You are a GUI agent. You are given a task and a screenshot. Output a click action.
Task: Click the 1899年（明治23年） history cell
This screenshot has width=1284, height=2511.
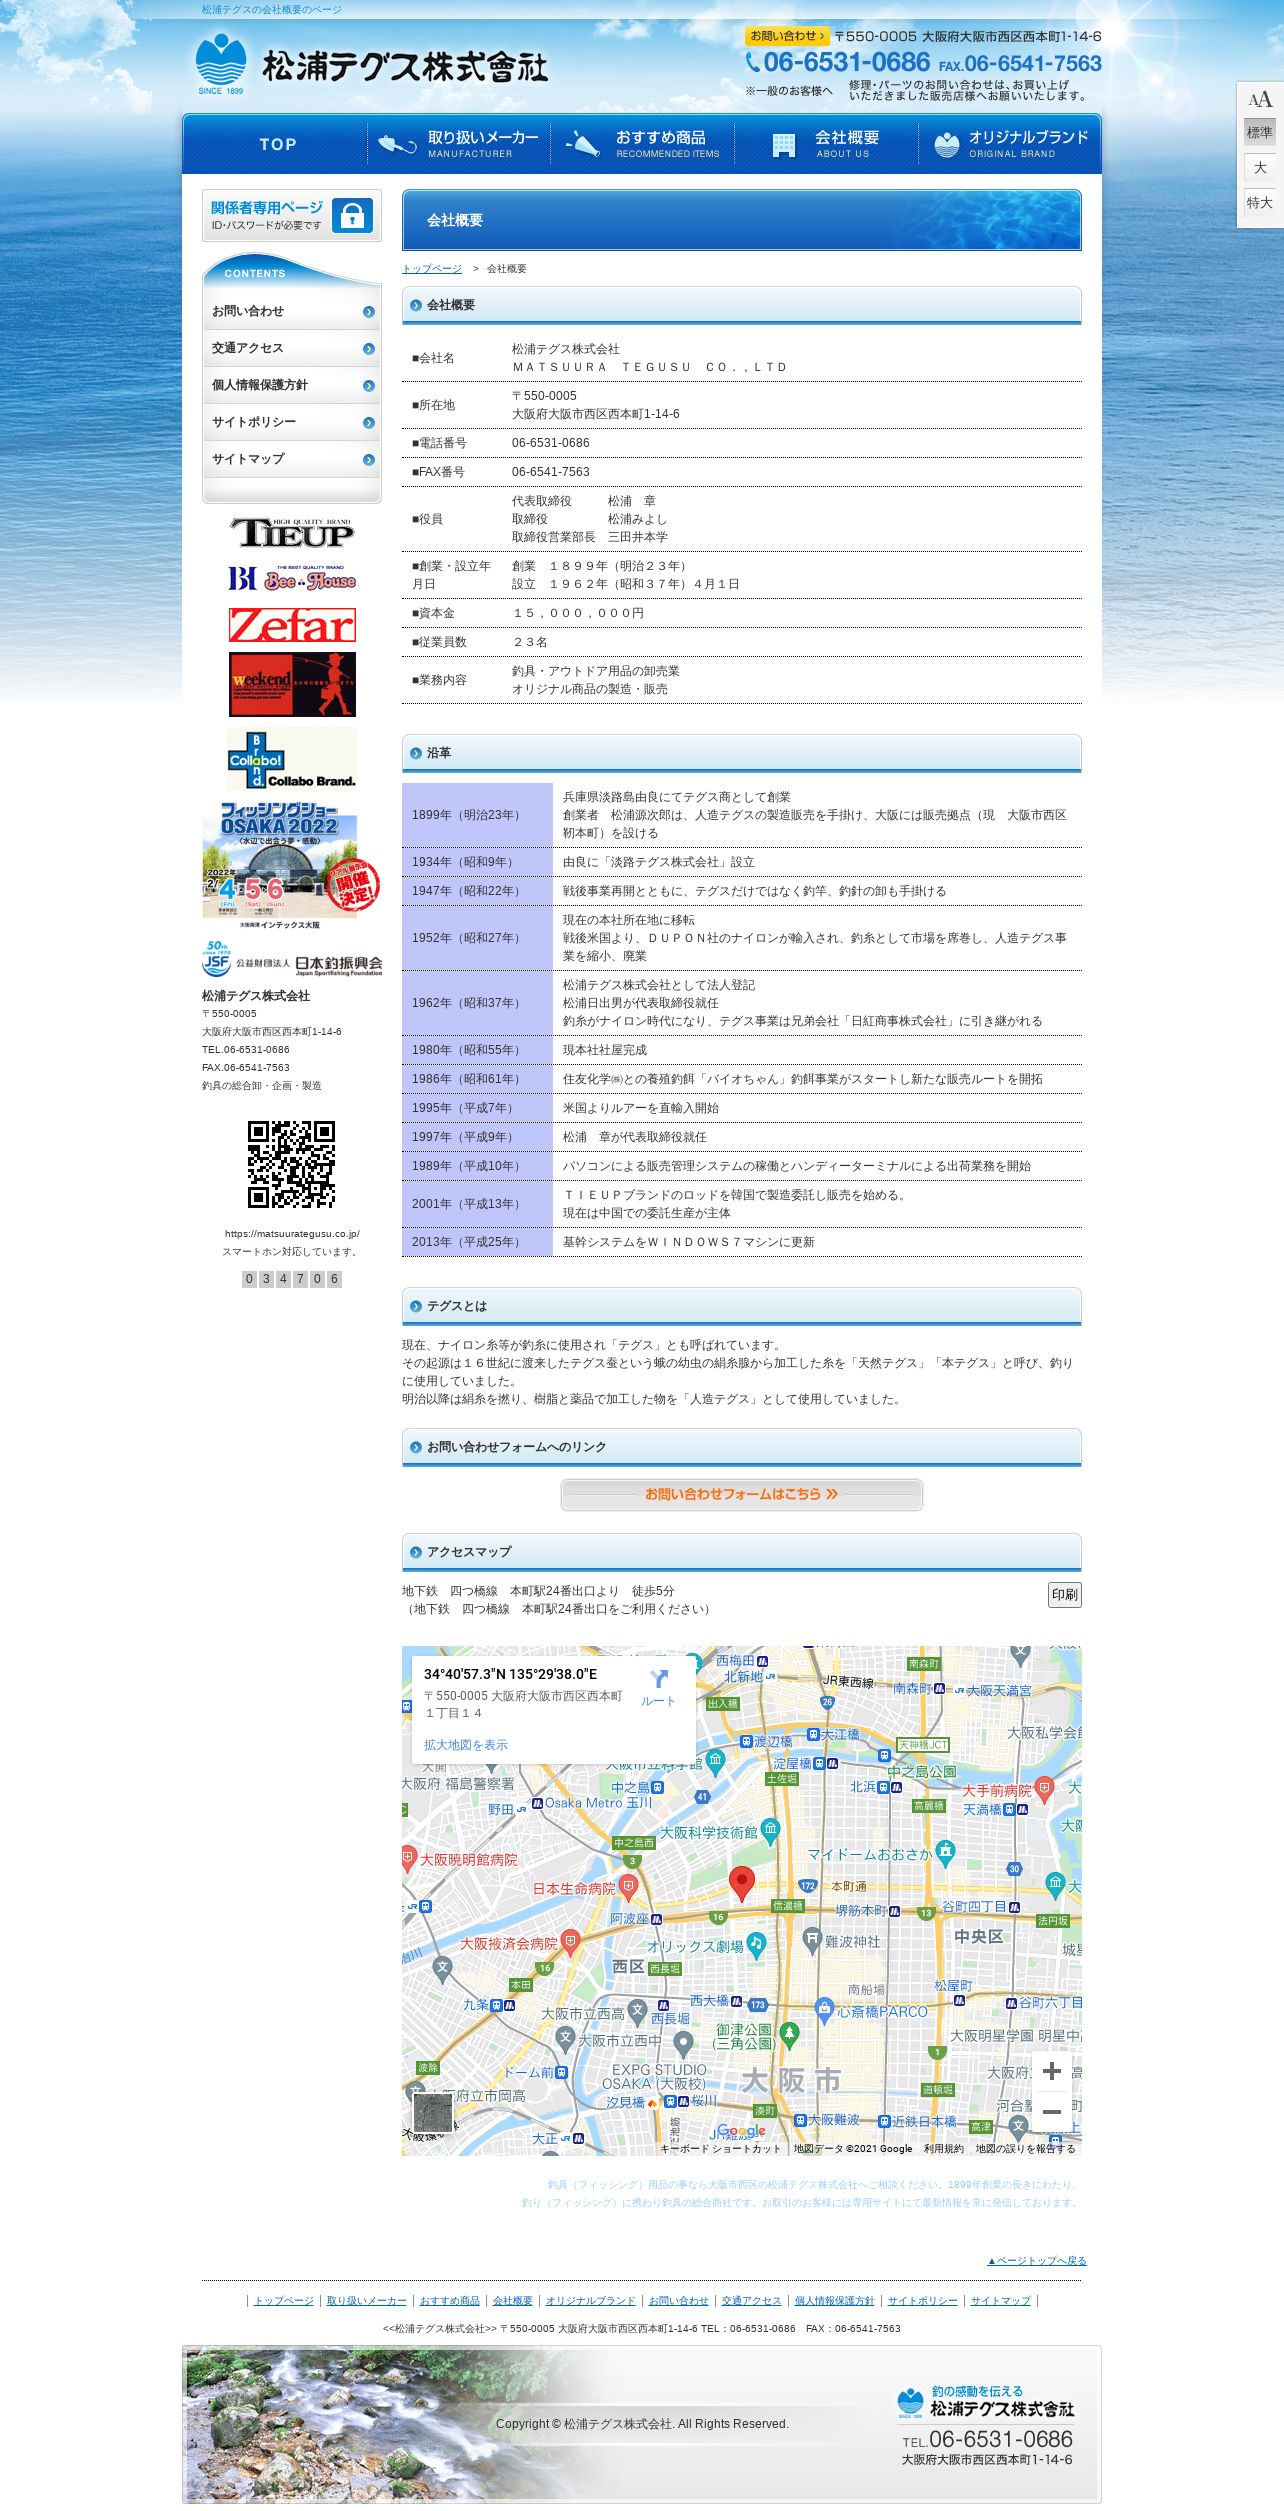[477, 815]
